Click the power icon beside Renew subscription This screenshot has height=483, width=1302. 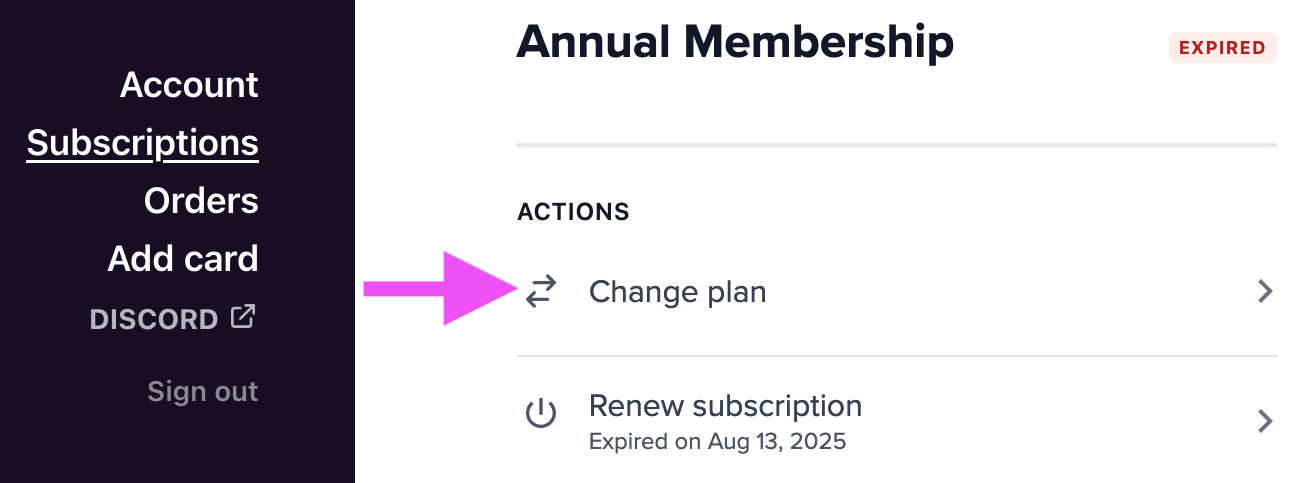coord(541,413)
